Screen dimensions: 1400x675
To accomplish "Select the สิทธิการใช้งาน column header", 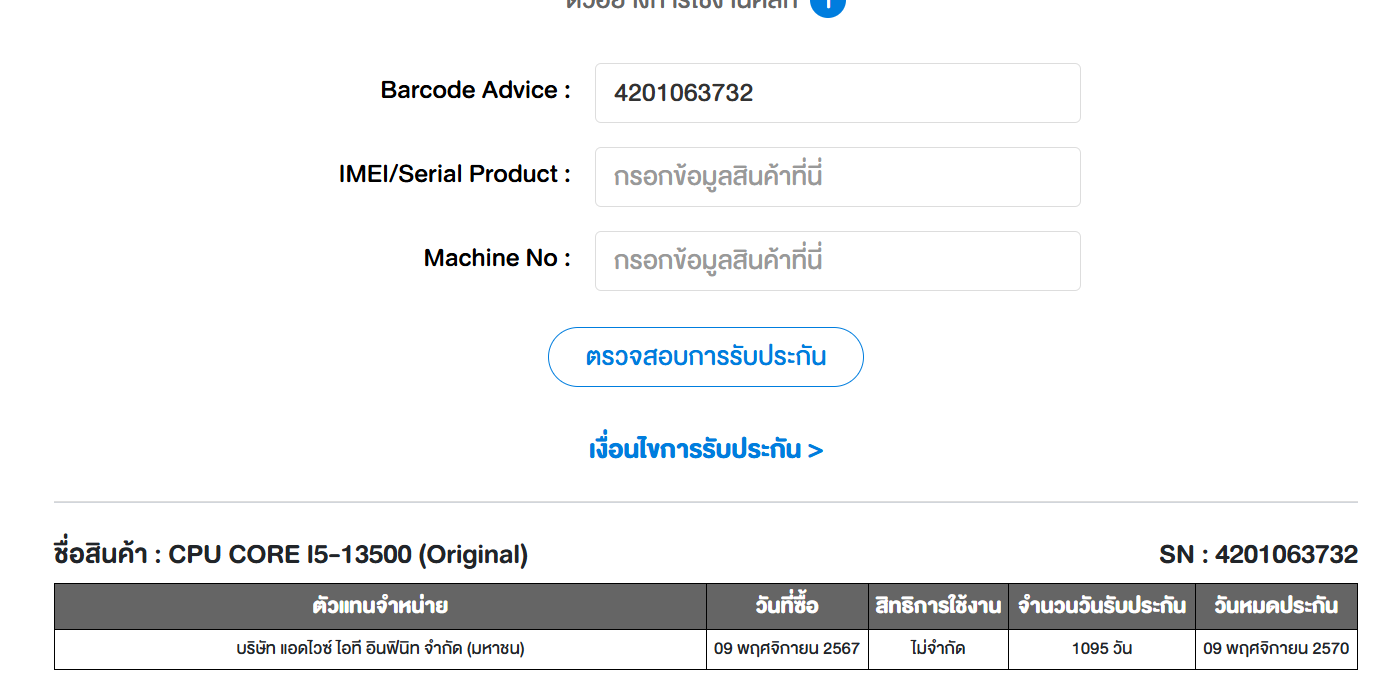I will 938,606.
